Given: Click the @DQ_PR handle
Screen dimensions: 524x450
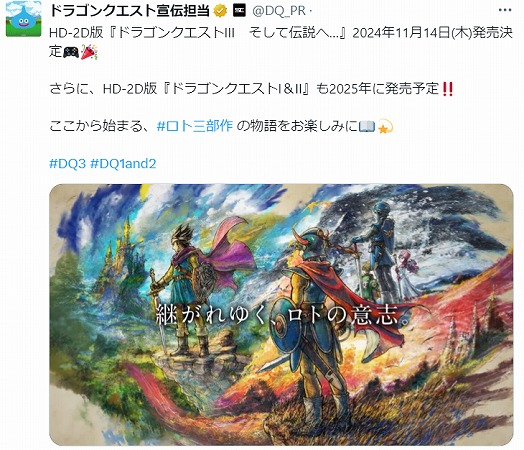Looking at the screenshot, I should 279,11.
